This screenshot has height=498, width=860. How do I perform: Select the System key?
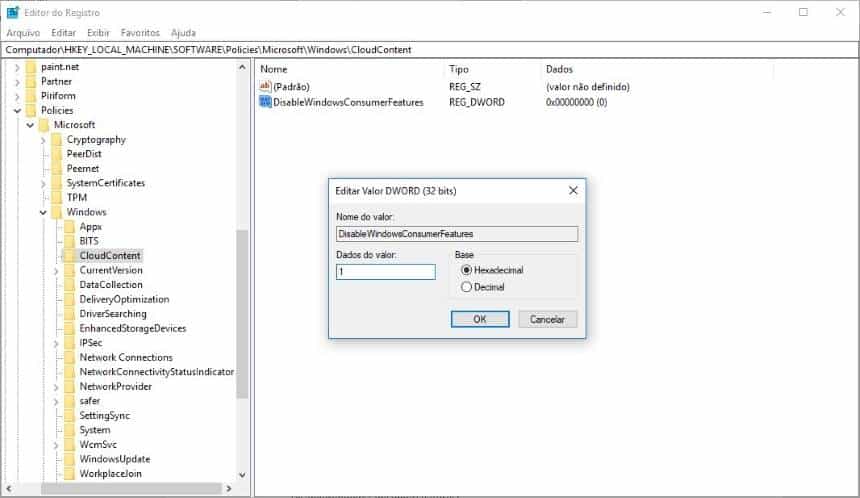(95, 430)
